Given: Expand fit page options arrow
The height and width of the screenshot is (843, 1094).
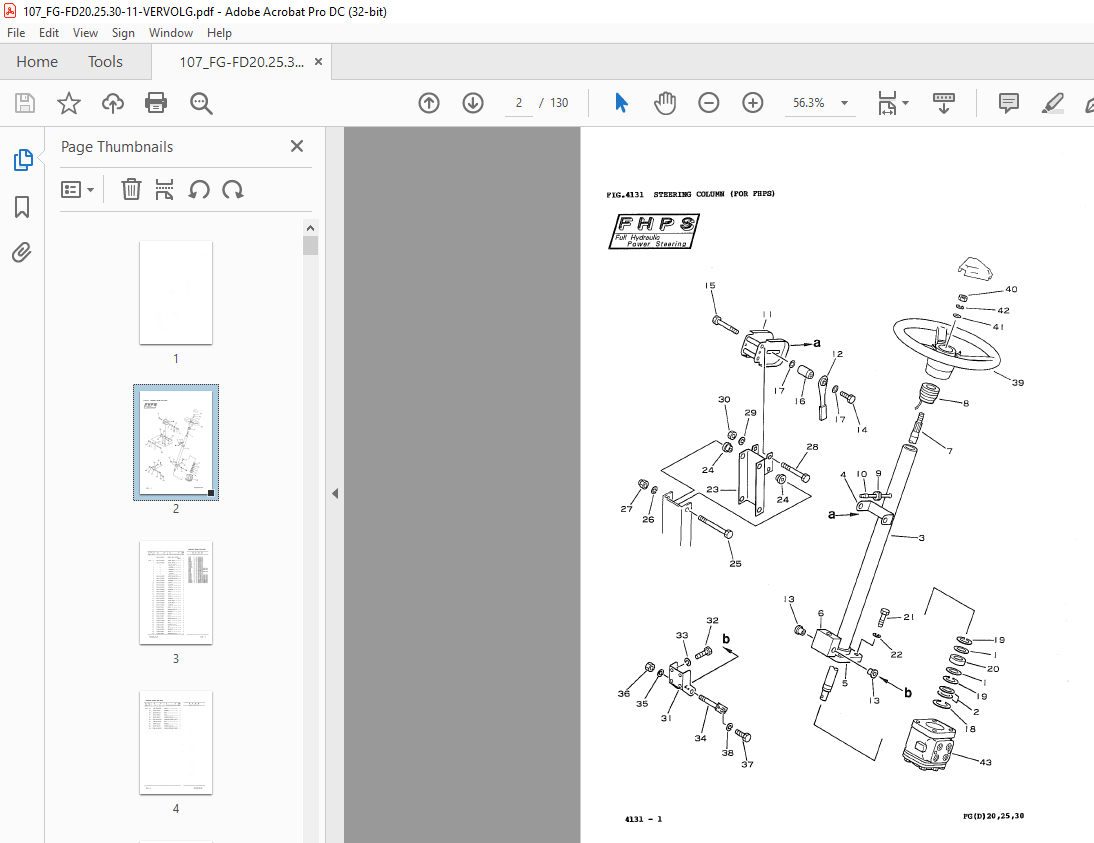Looking at the screenshot, I should point(906,103).
